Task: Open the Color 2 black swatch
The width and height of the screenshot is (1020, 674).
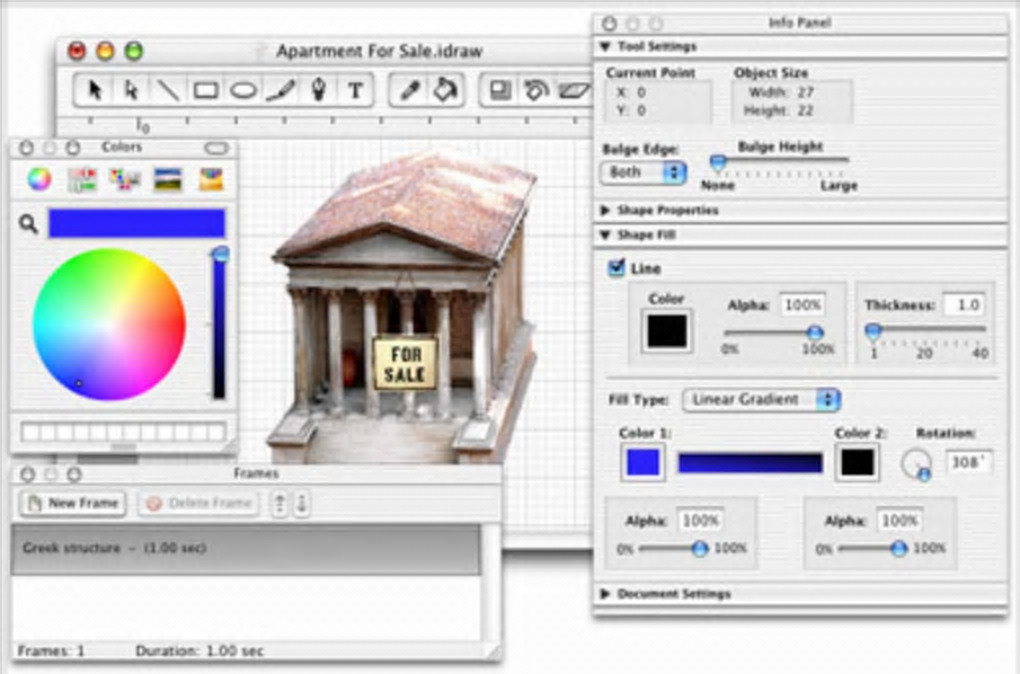Action: pyautogui.click(x=857, y=463)
